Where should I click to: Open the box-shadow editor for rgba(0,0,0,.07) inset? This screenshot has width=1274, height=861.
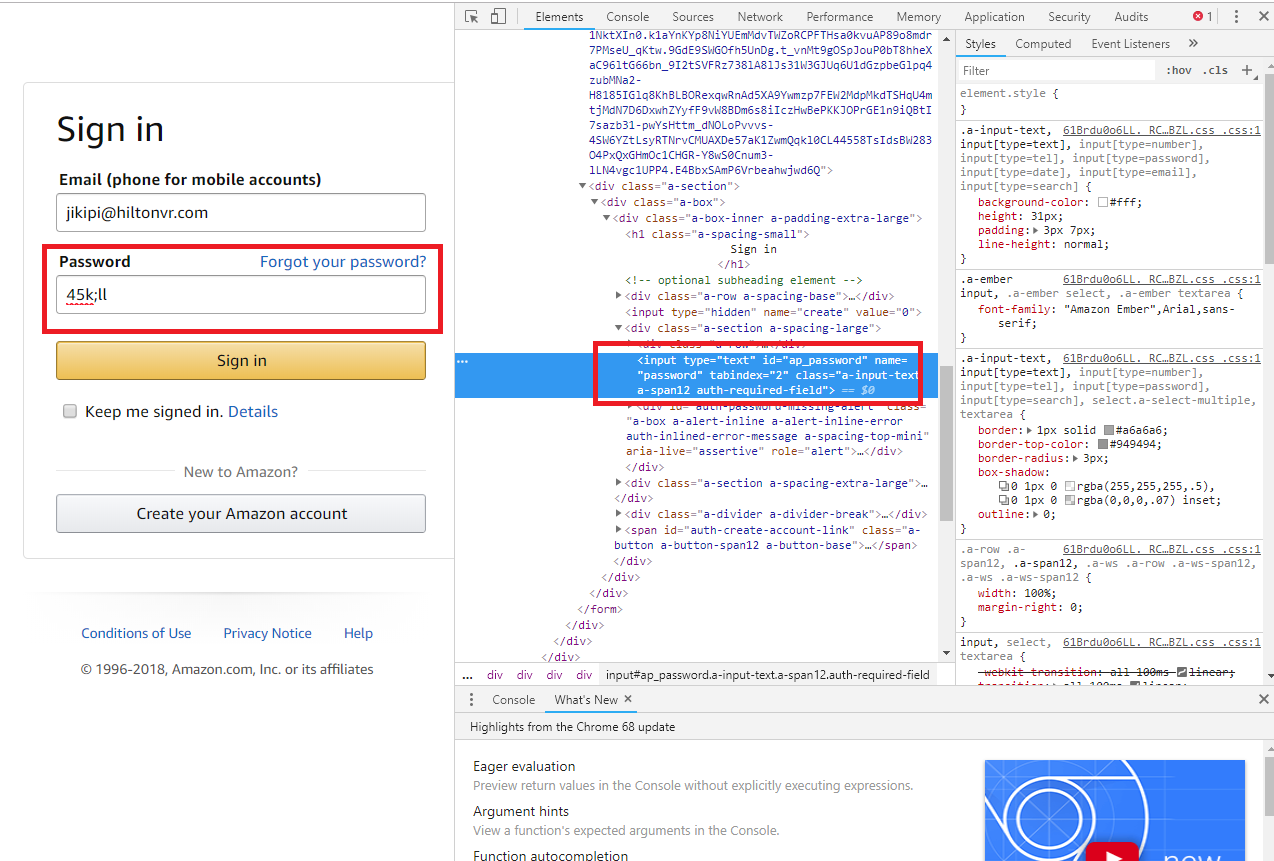tap(1004, 500)
